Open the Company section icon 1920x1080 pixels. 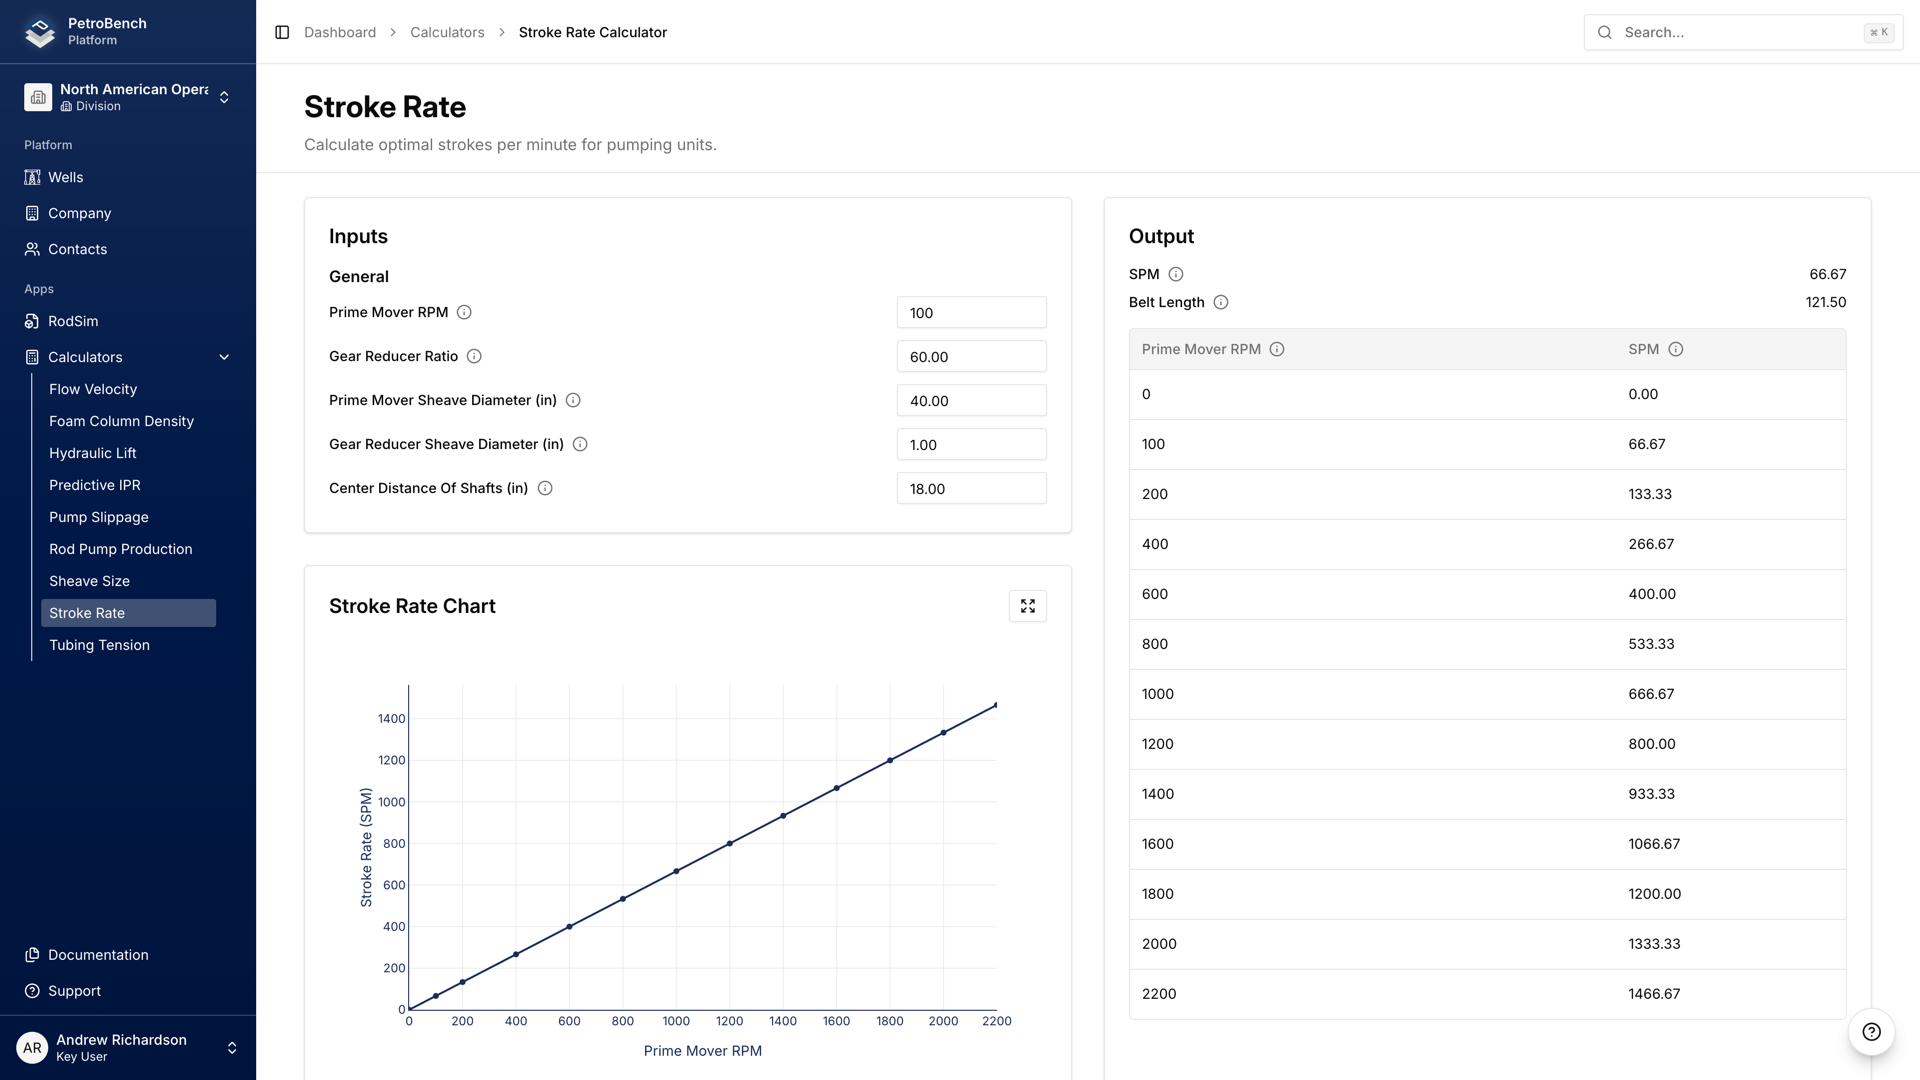click(32, 213)
